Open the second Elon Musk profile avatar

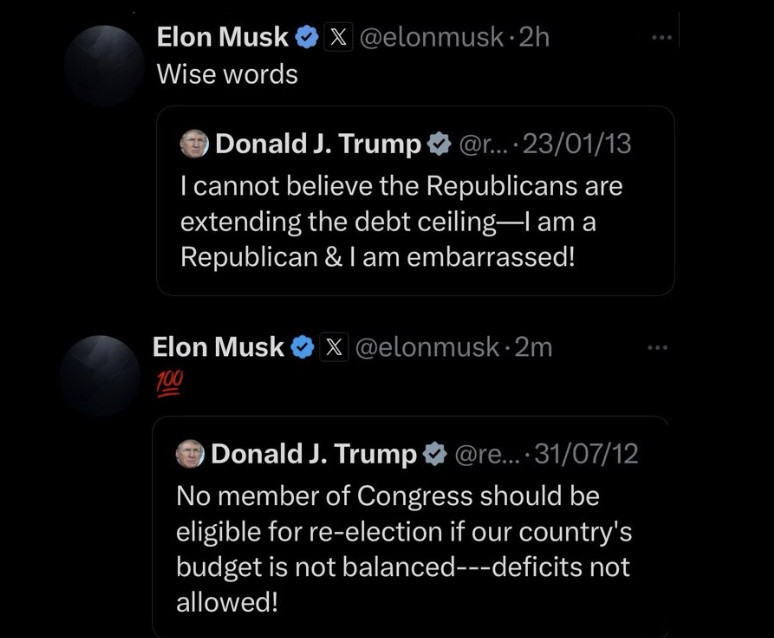tap(100, 375)
